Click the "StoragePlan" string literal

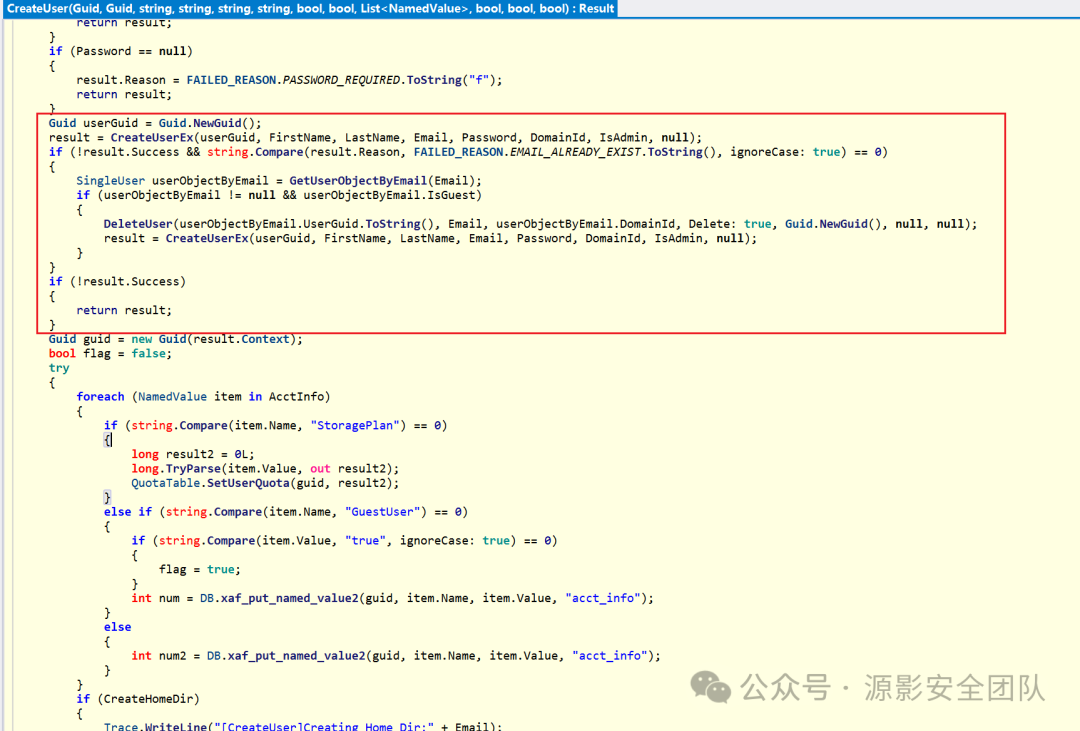pos(355,426)
